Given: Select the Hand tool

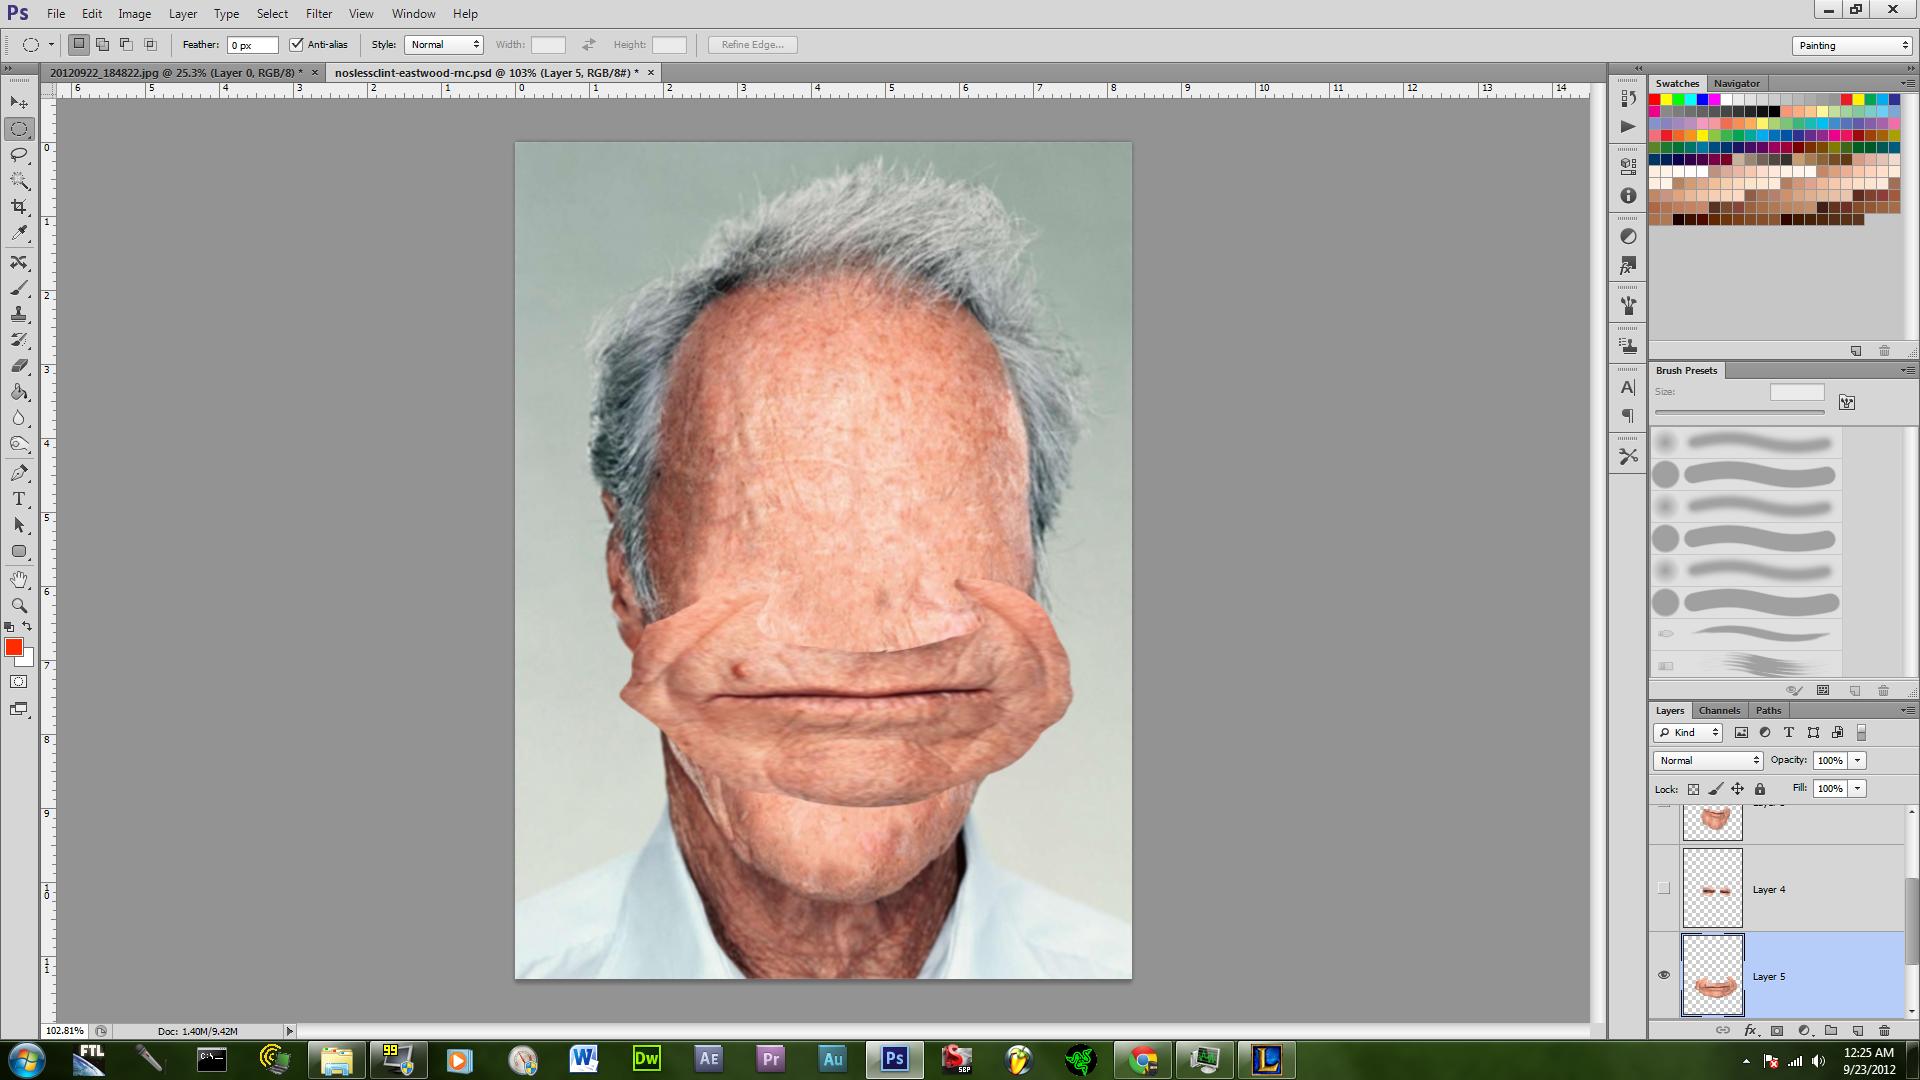Looking at the screenshot, I should click(19, 580).
